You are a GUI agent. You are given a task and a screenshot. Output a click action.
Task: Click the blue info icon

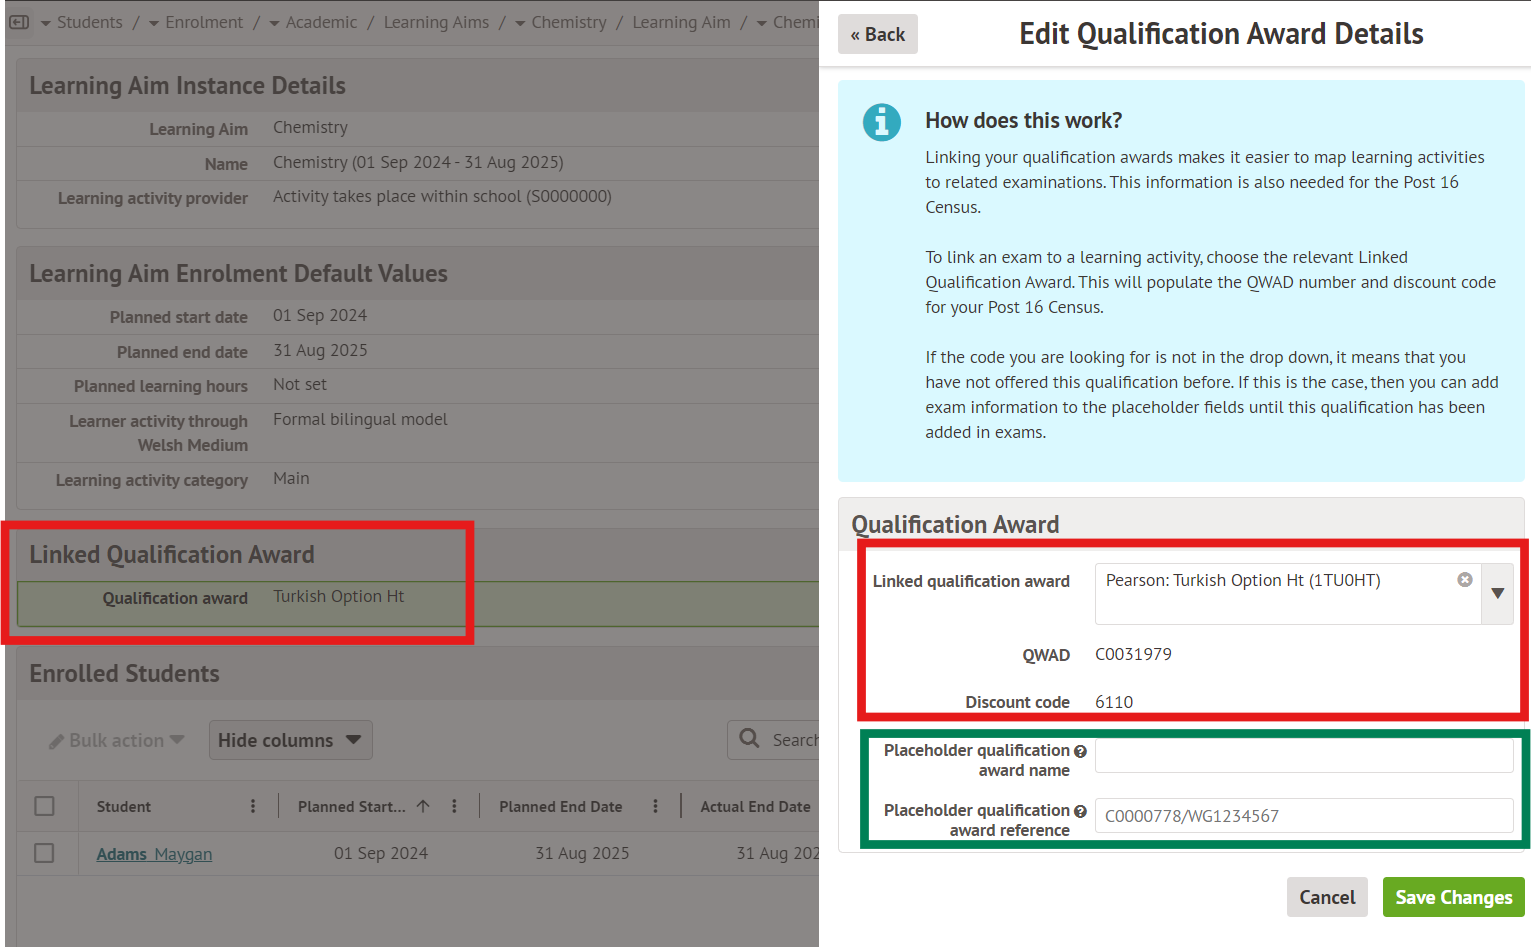[881, 122]
